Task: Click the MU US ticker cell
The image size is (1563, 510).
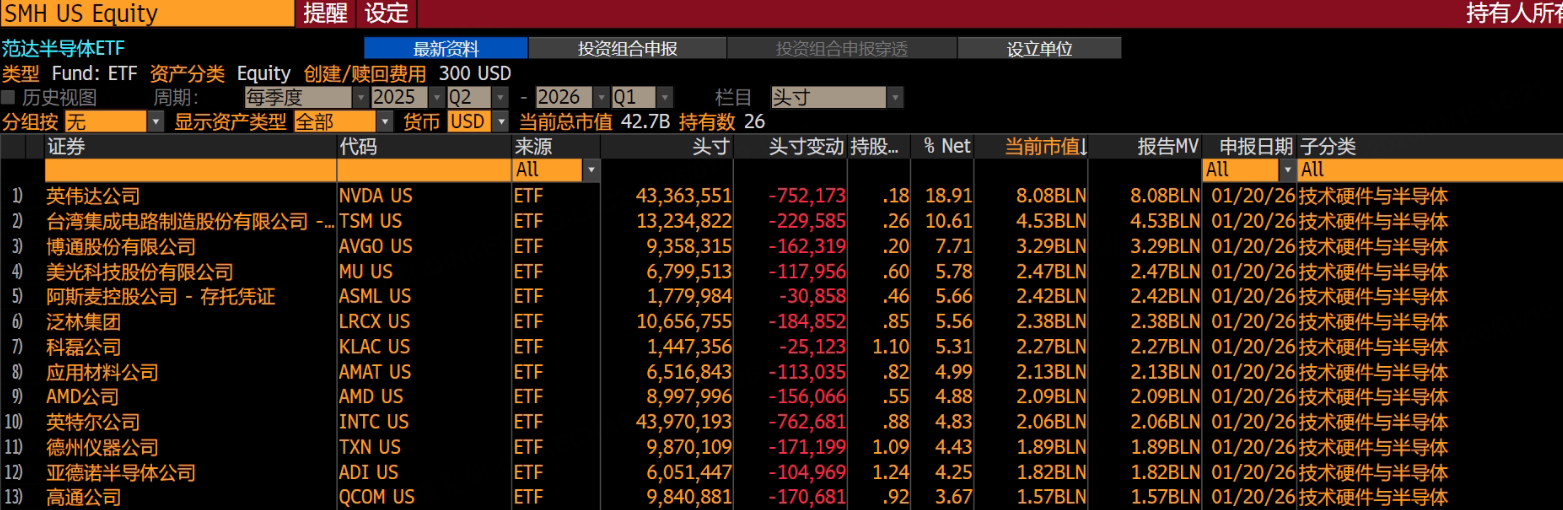Action: click(x=365, y=271)
